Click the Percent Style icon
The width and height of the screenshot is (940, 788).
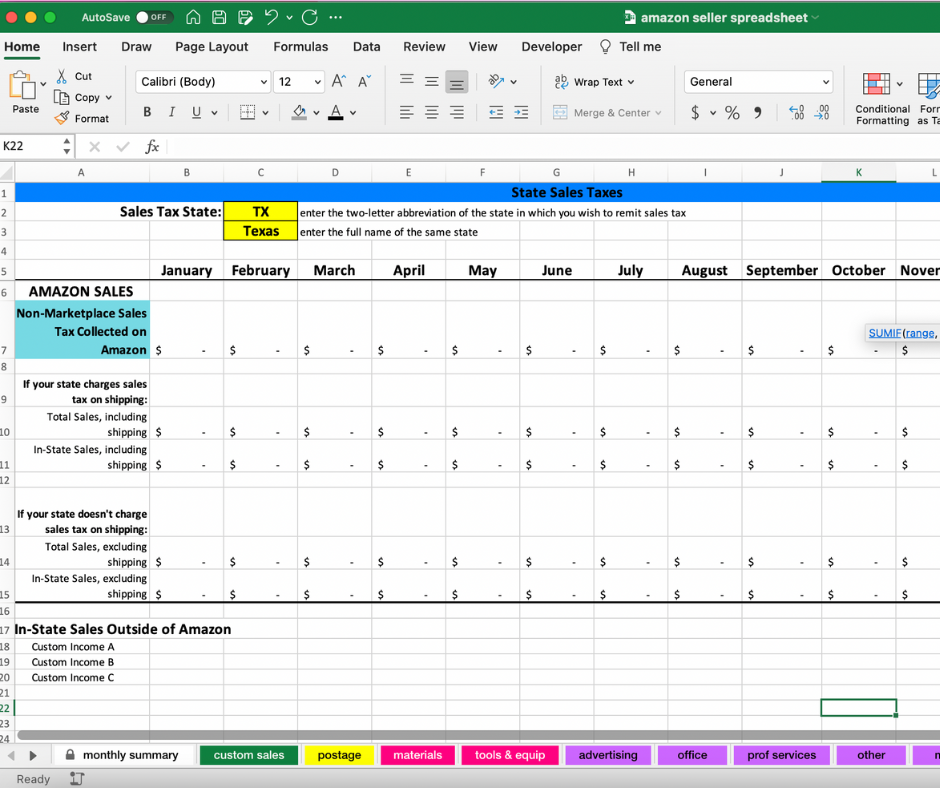point(732,113)
